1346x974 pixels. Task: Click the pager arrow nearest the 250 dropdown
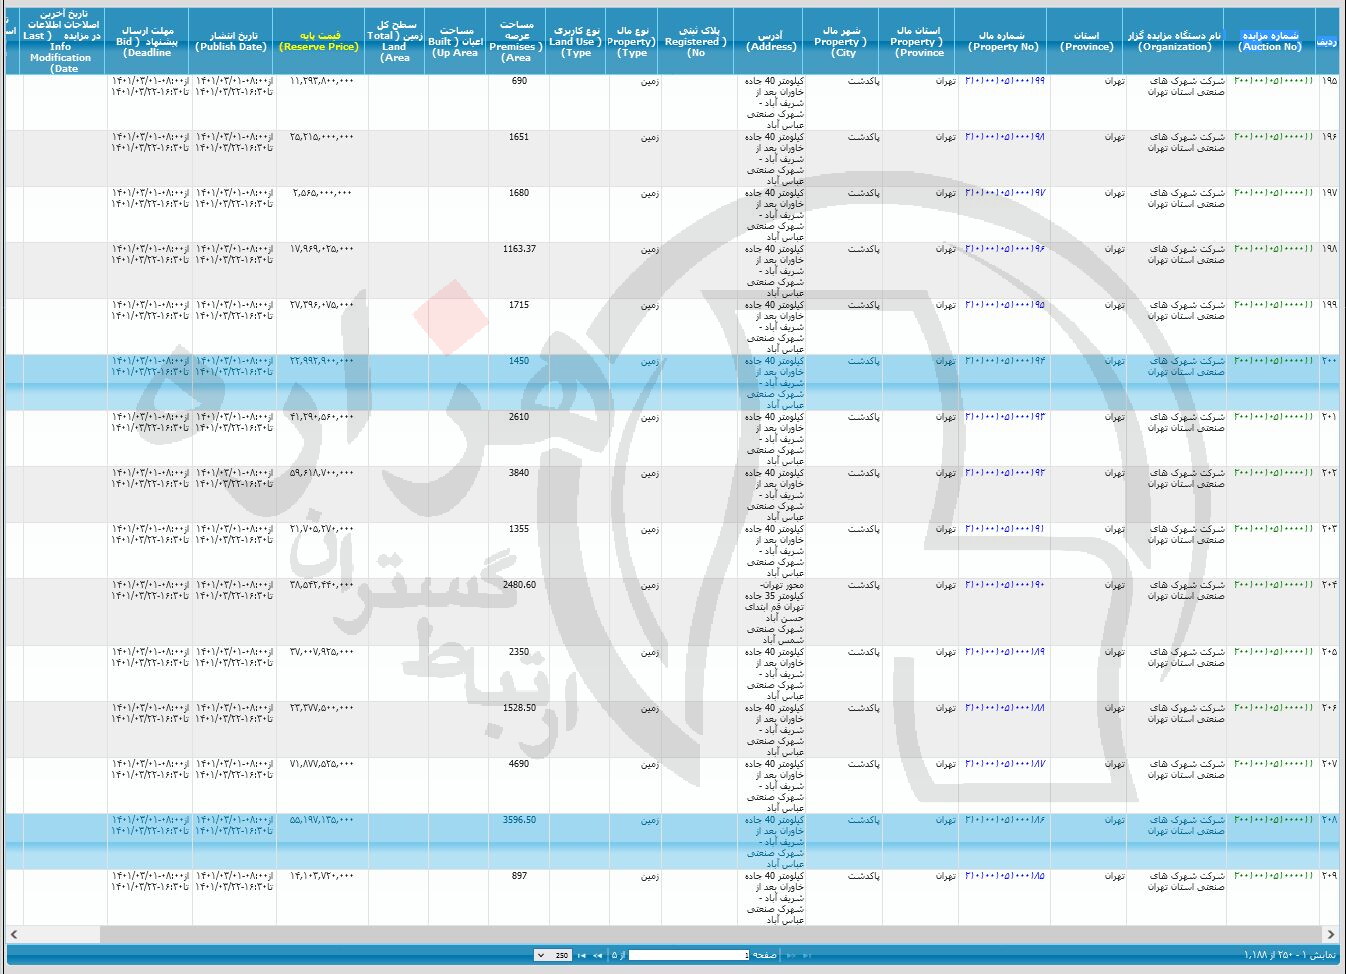point(583,955)
